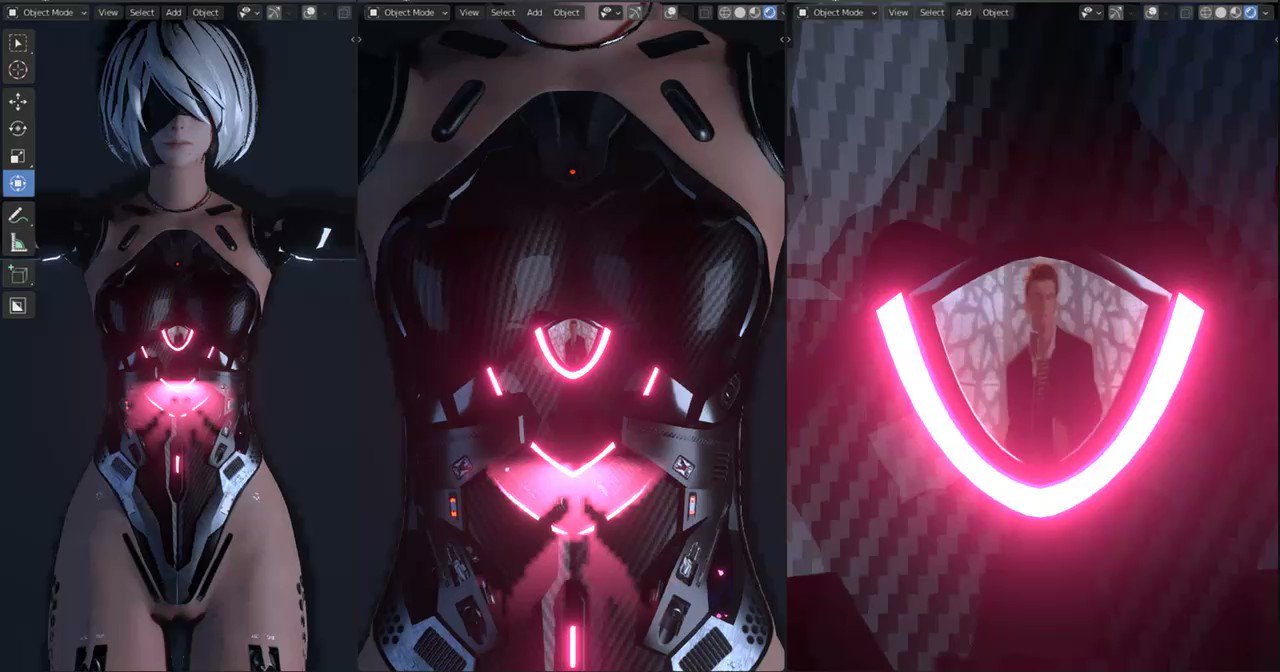Select the 3D Cursor tool
1280x672 pixels.
click(18, 70)
